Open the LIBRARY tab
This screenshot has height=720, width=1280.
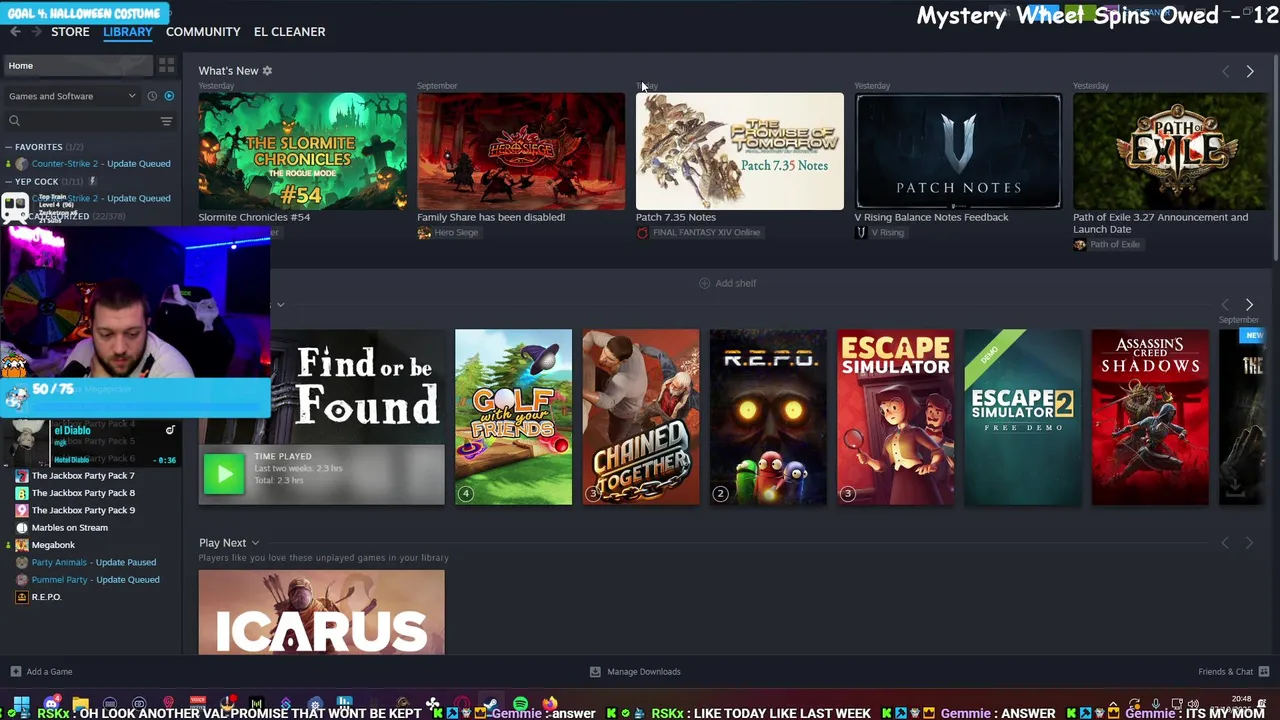[128, 32]
